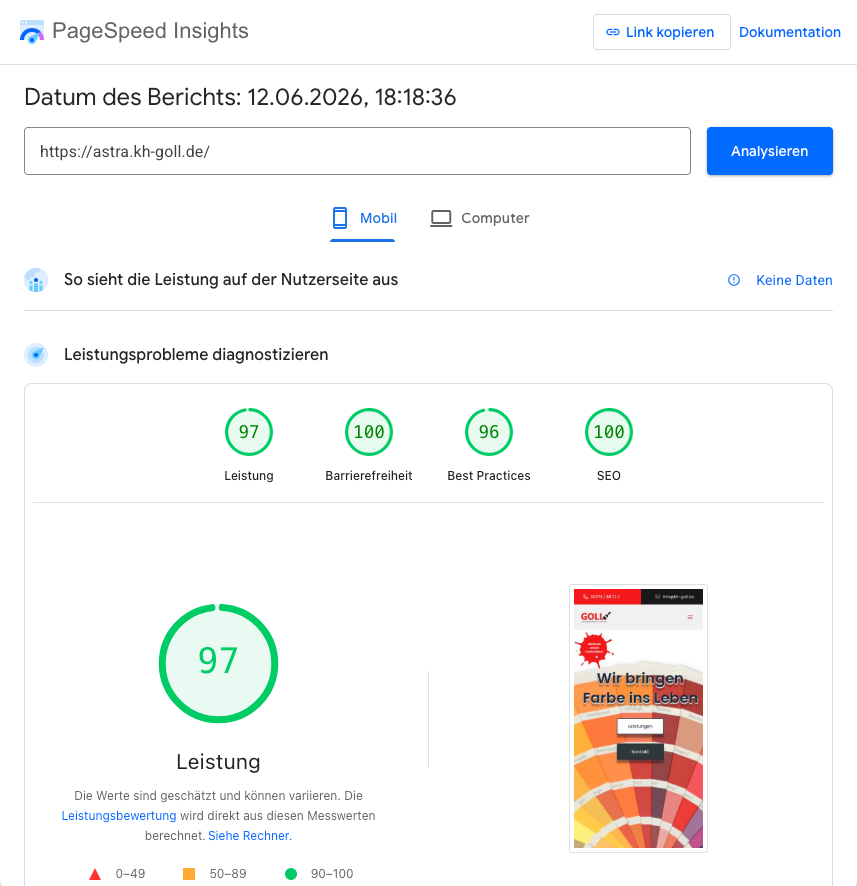857x886 pixels.
Task: Click the Datum des Berichts heading
Action: (240, 97)
